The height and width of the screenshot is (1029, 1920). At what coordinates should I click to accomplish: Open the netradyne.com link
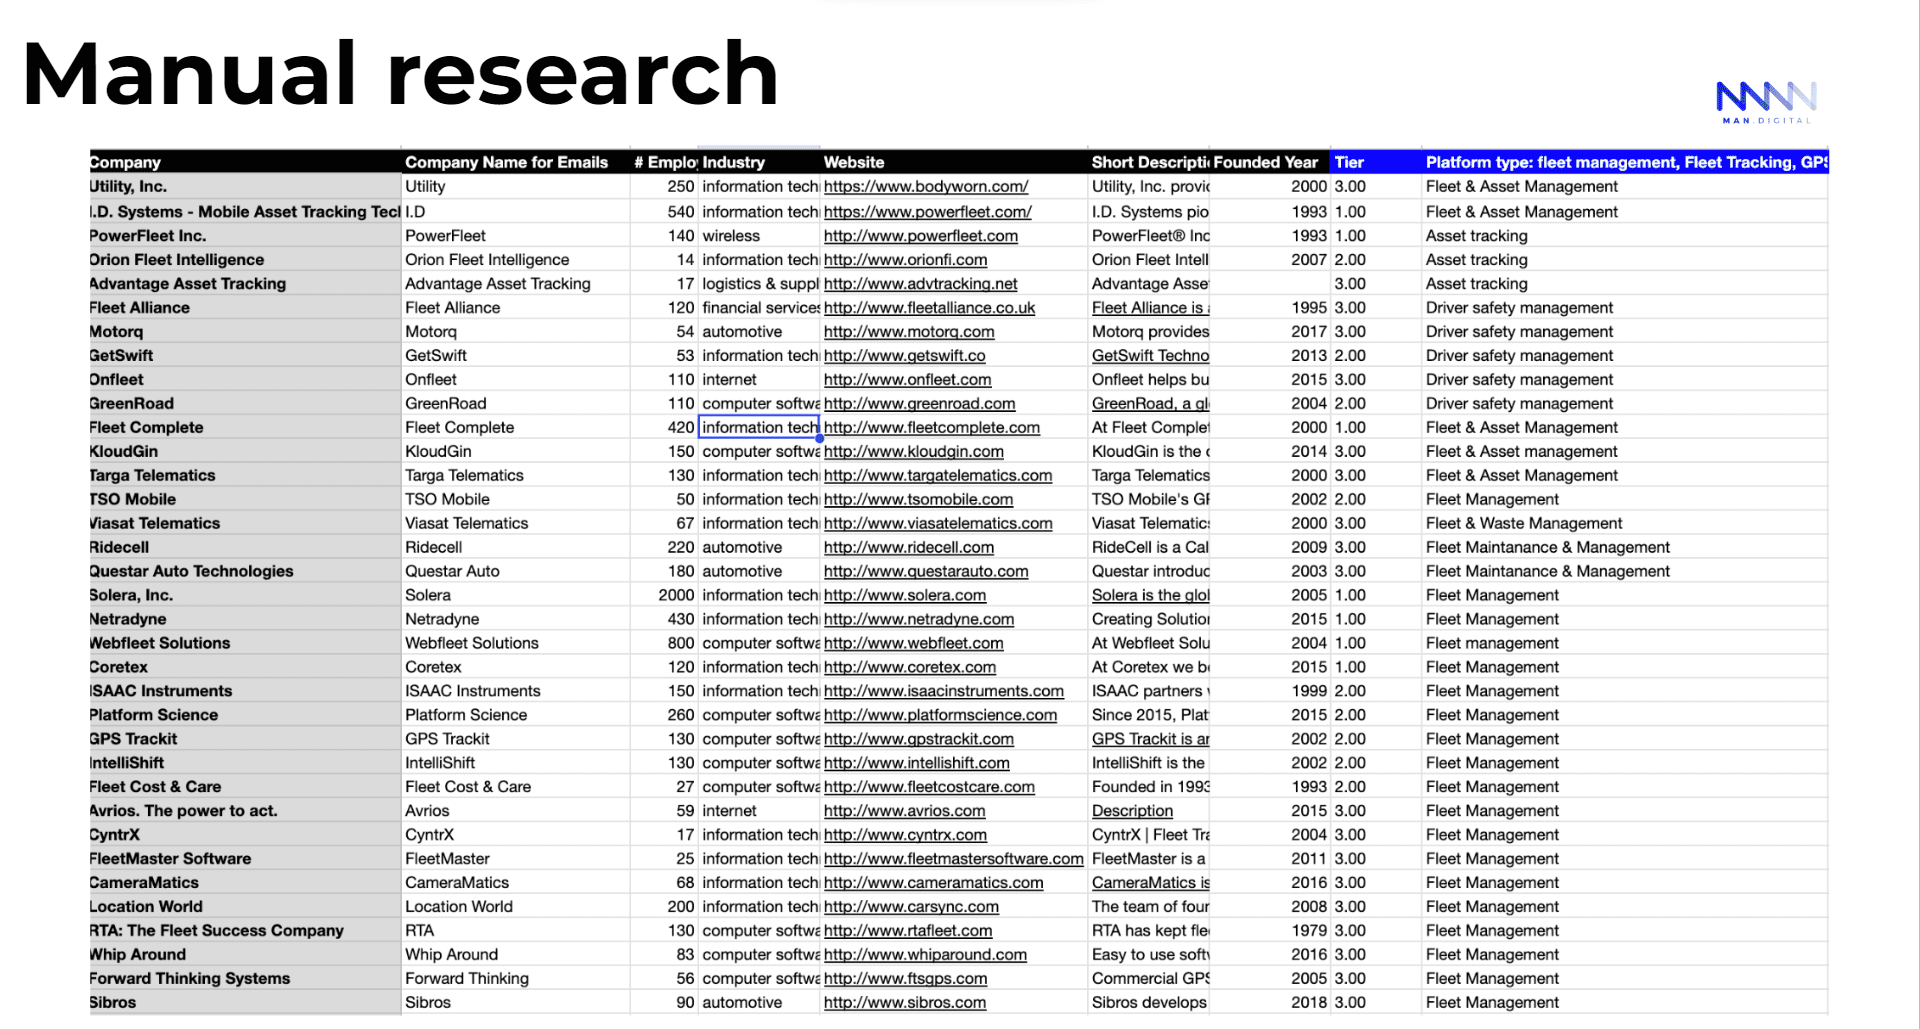pos(919,620)
